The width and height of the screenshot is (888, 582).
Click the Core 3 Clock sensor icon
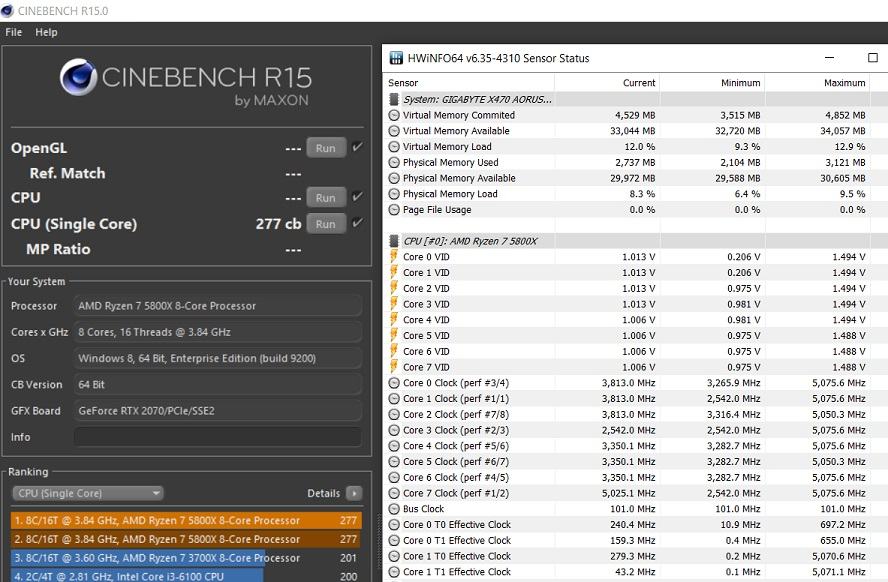[394, 430]
